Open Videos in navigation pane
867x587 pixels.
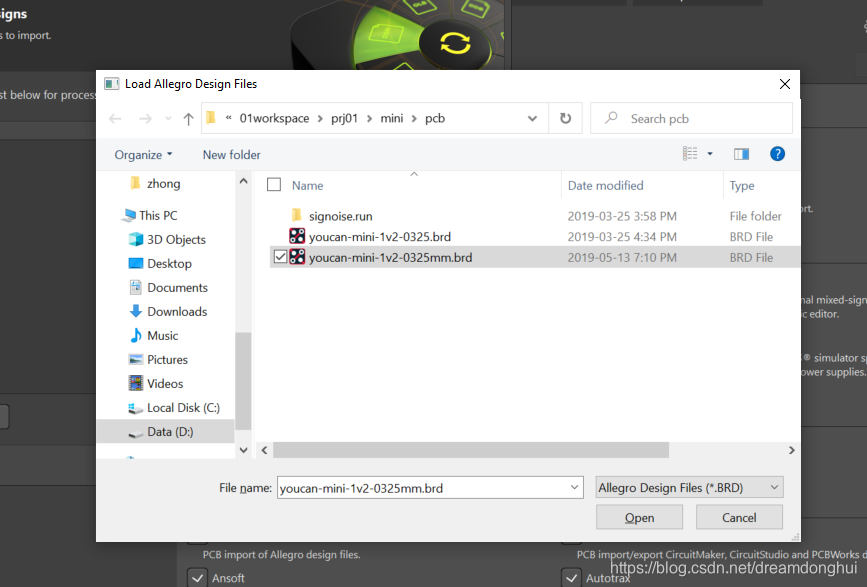tap(165, 384)
